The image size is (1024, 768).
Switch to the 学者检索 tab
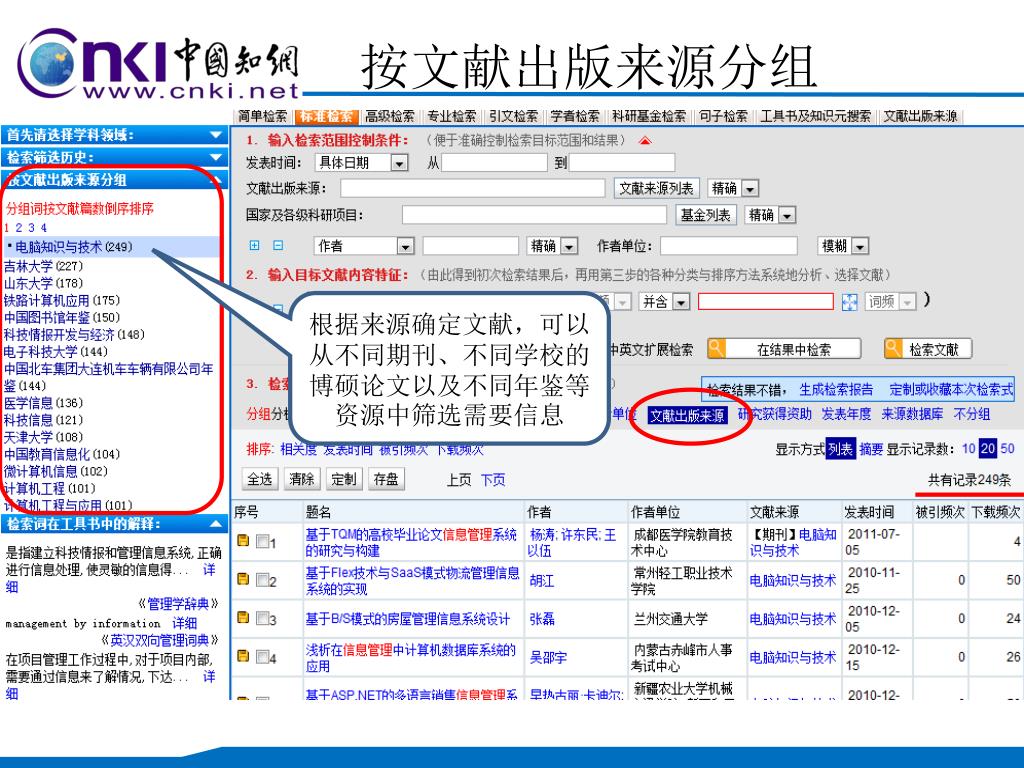point(575,116)
